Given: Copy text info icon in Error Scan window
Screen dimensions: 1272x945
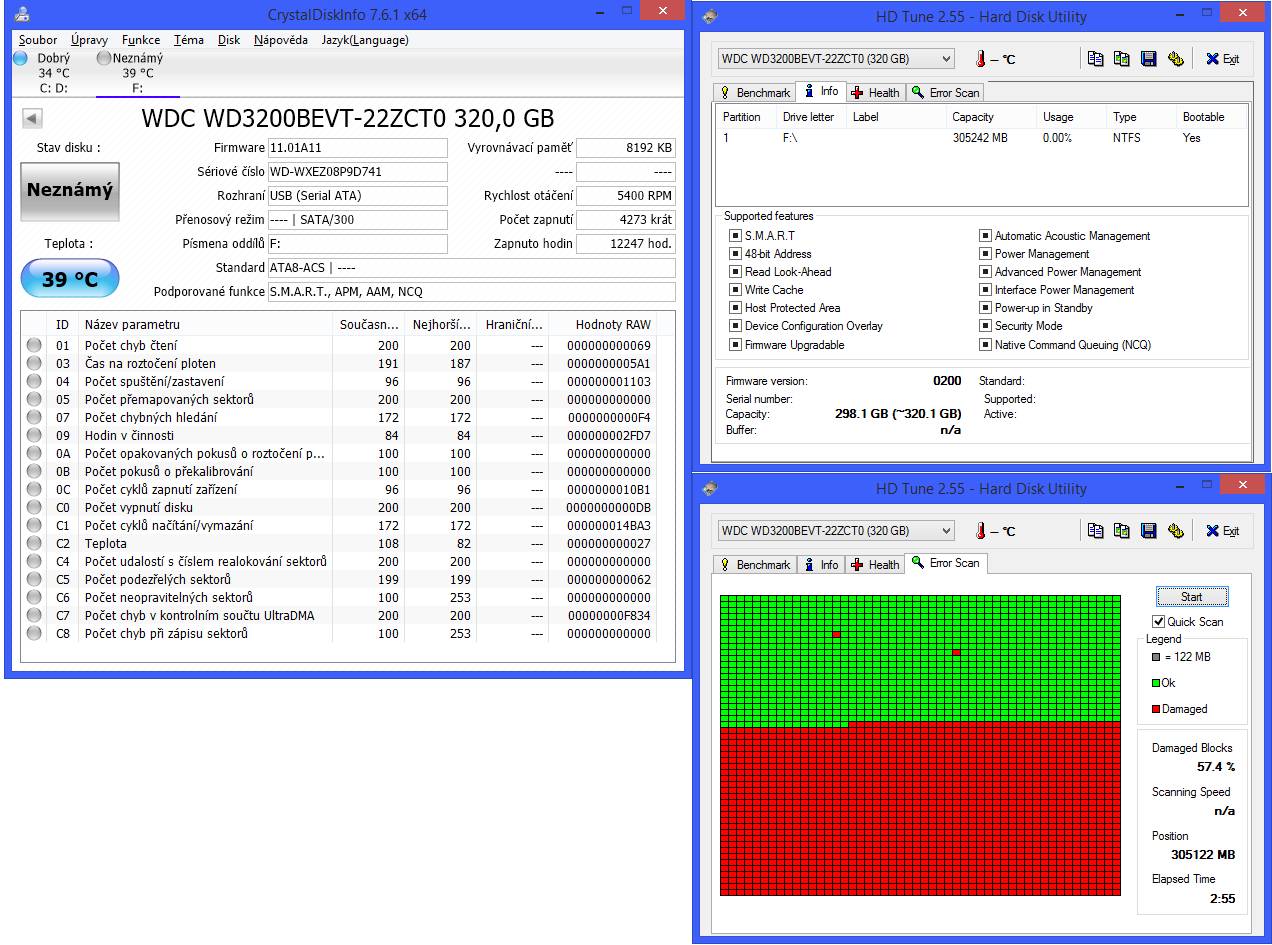Looking at the screenshot, I should tap(1095, 531).
